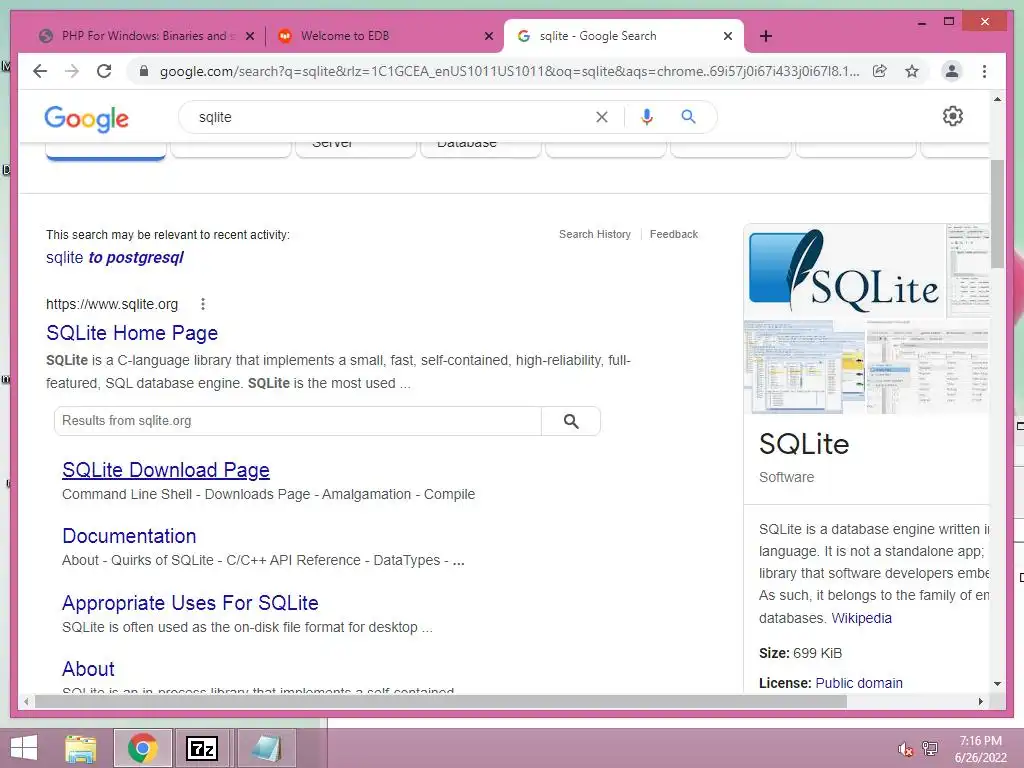
Task: Open the SQLite Home Page result
Action: (132, 333)
